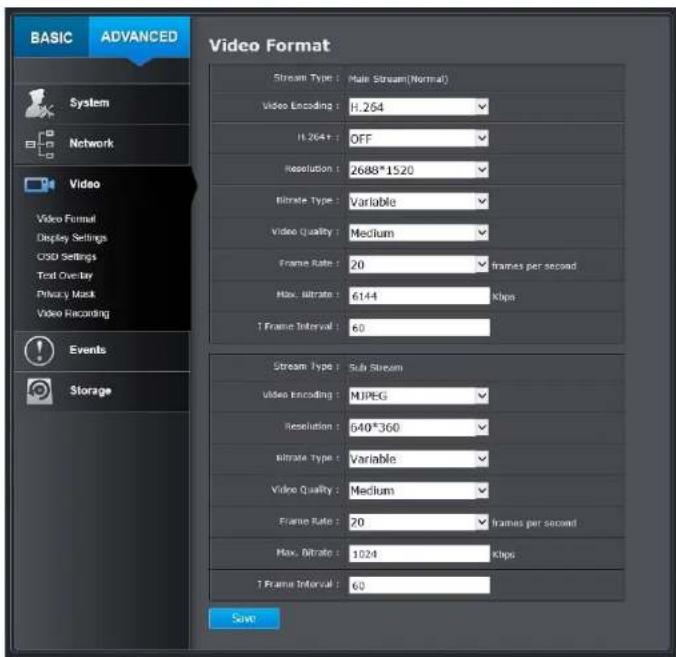Open Video Format submenu link
This screenshot has height=657, width=676.
point(66,219)
